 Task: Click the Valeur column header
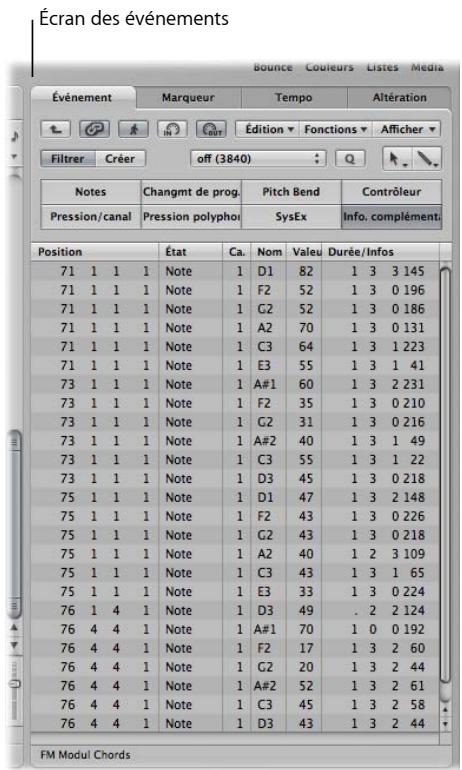pos(304,252)
